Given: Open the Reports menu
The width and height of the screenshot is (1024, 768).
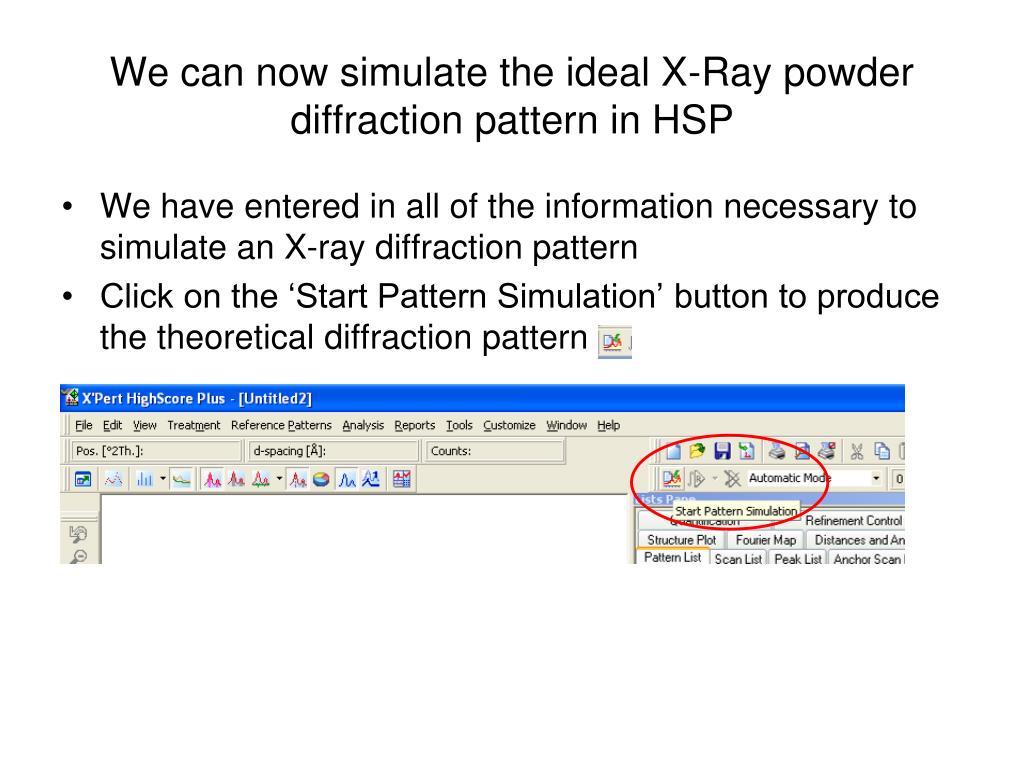Looking at the screenshot, I should tap(415, 425).
